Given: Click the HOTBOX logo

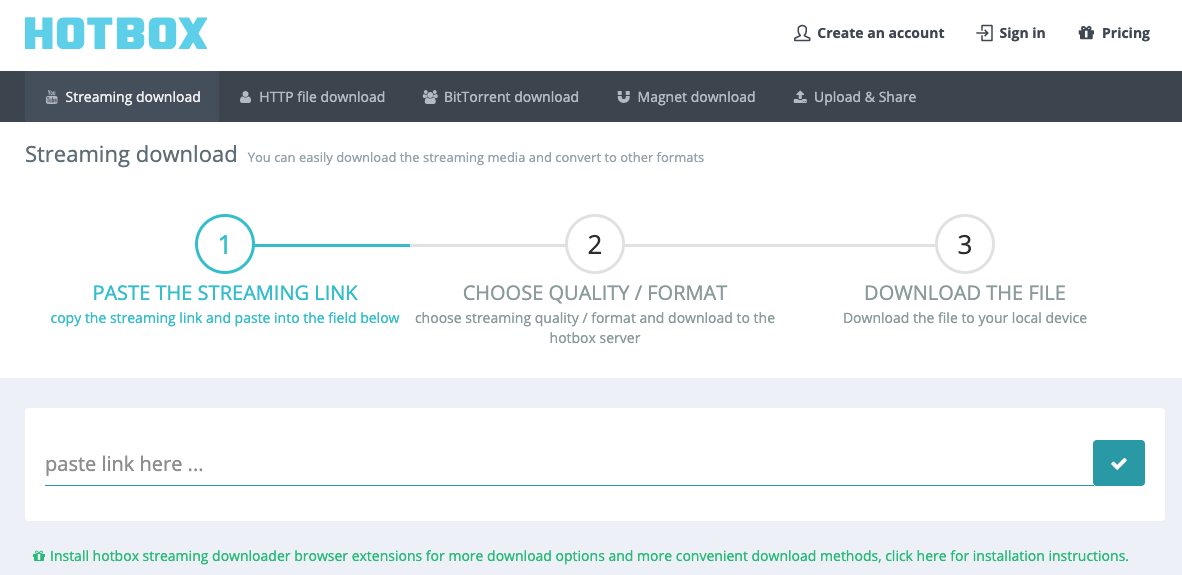Looking at the screenshot, I should [x=116, y=34].
